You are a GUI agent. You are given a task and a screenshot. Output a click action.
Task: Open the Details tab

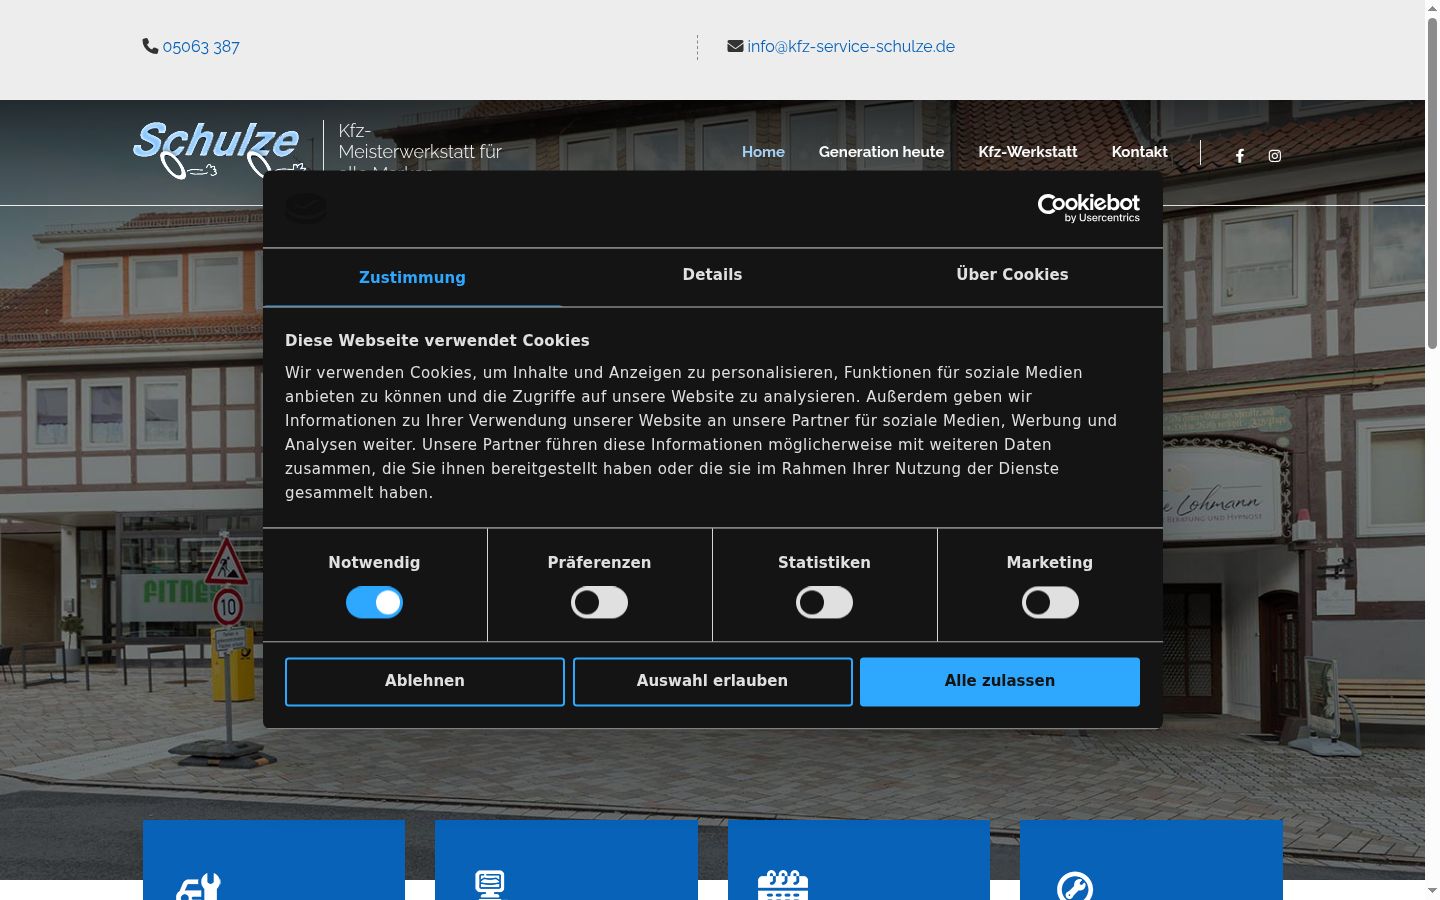pos(712,275)
